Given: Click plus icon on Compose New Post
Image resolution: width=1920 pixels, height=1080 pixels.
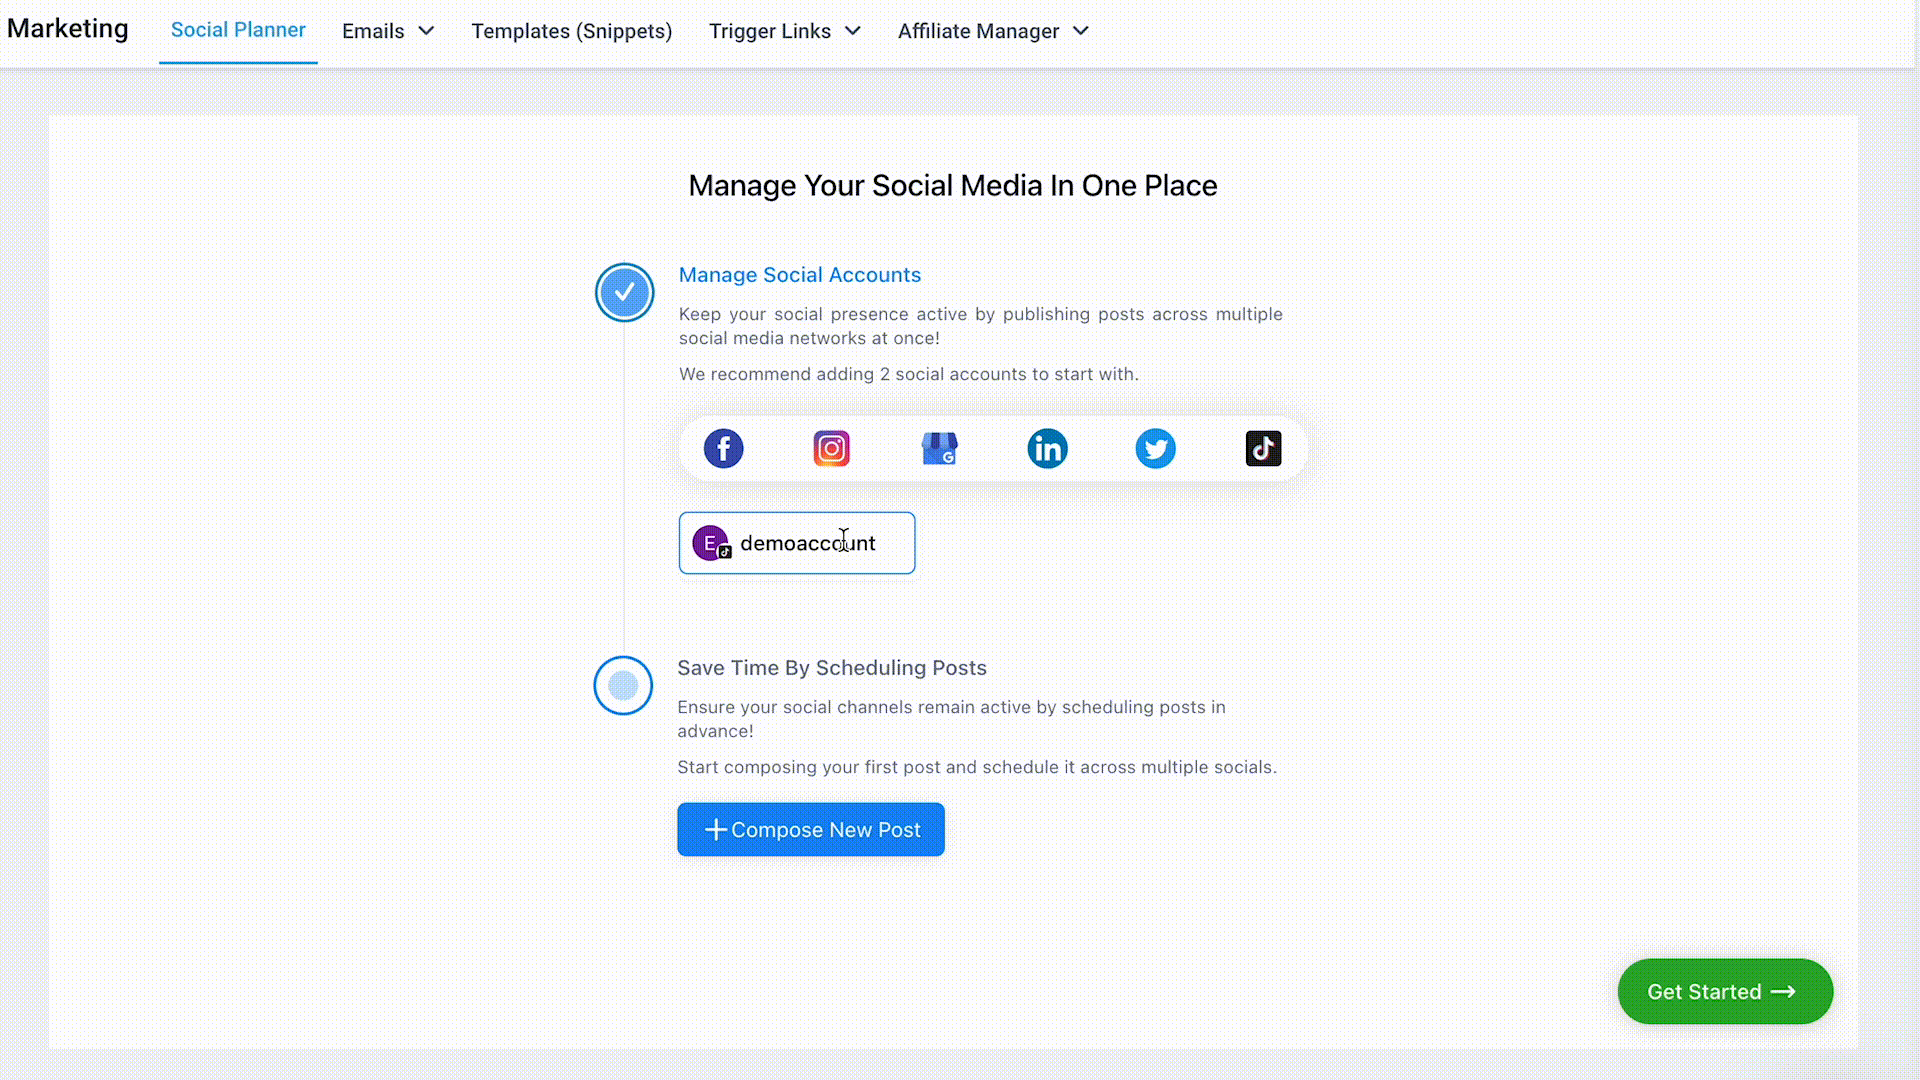Looking at the screenshot, I should [x=715, y=830].
